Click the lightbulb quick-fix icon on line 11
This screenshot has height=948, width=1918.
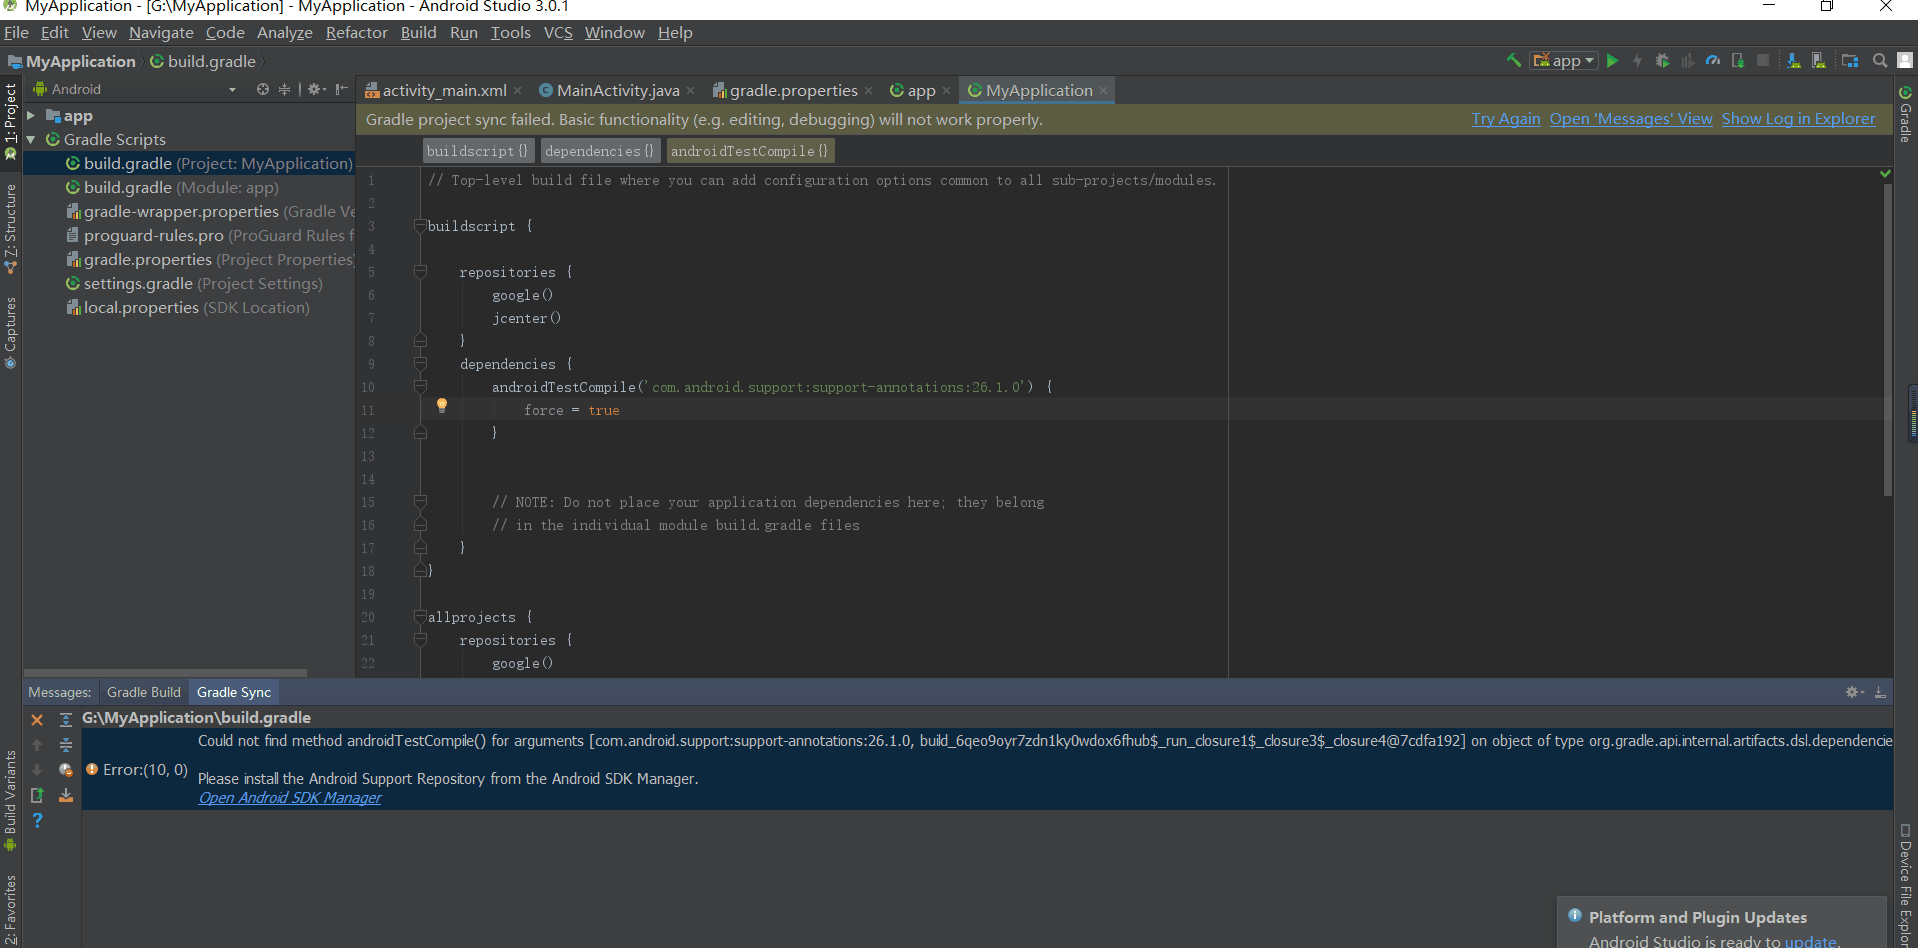click(441, 406)
